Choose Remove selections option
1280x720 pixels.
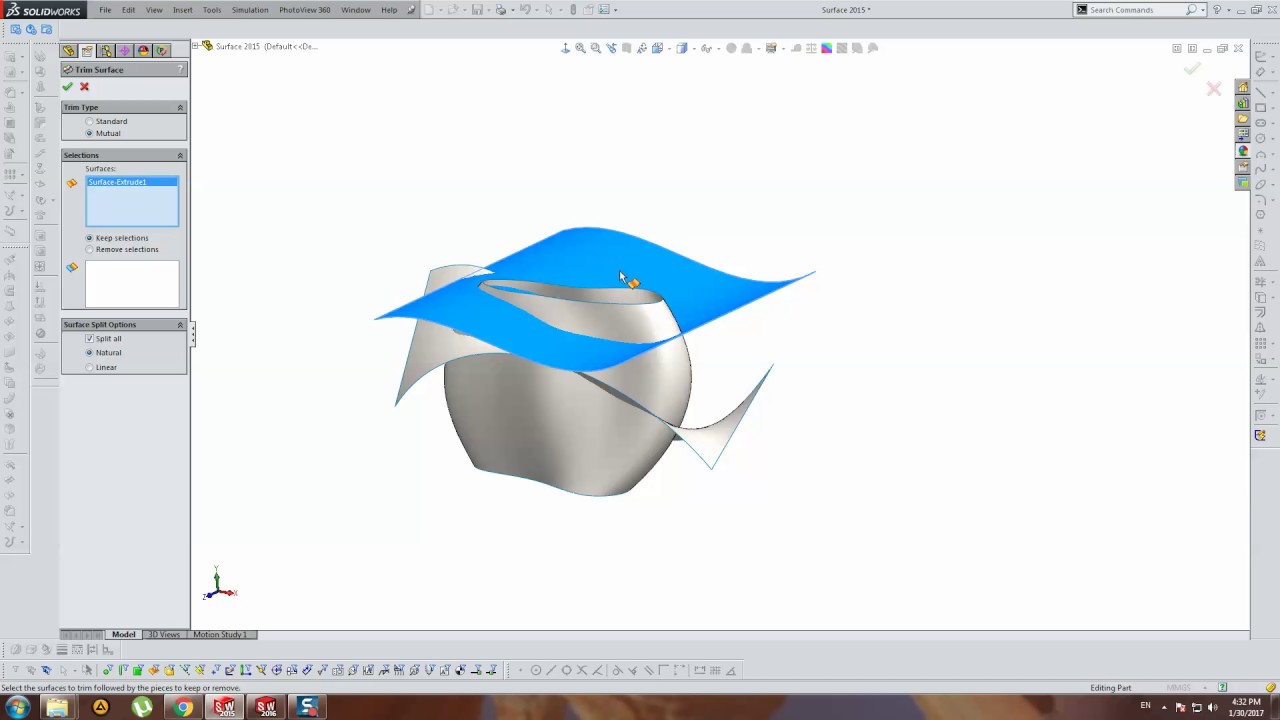point(90,249)
